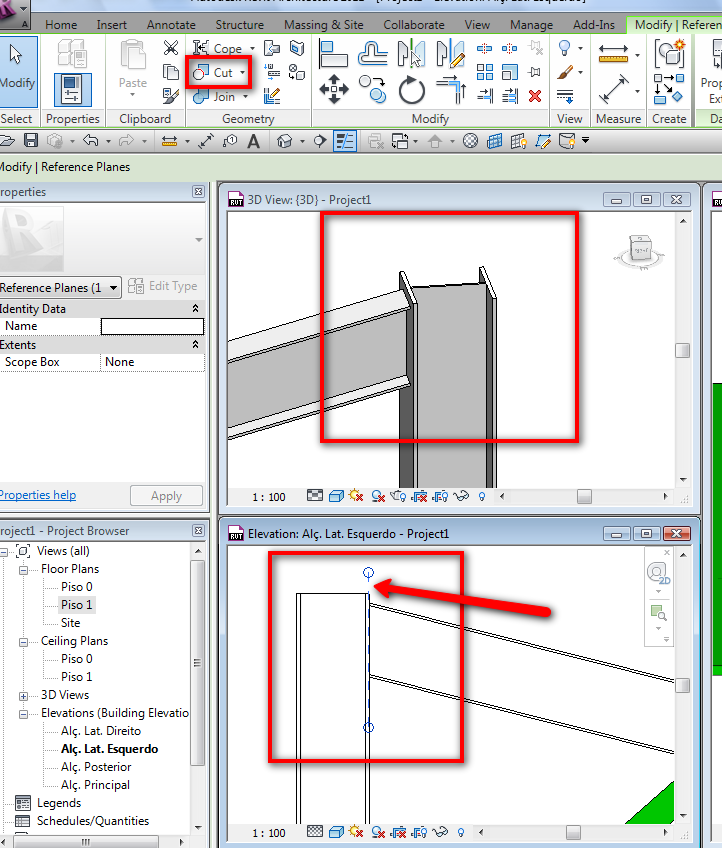This screenshot has height=848, width=722.
Task: Close the Project Browser panel
Action: click(198, 531)
